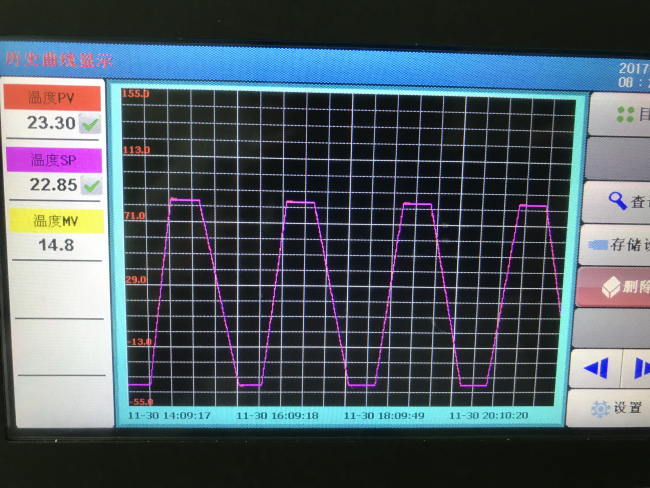Click the gear icon for settings

click(x=600, y=408)
